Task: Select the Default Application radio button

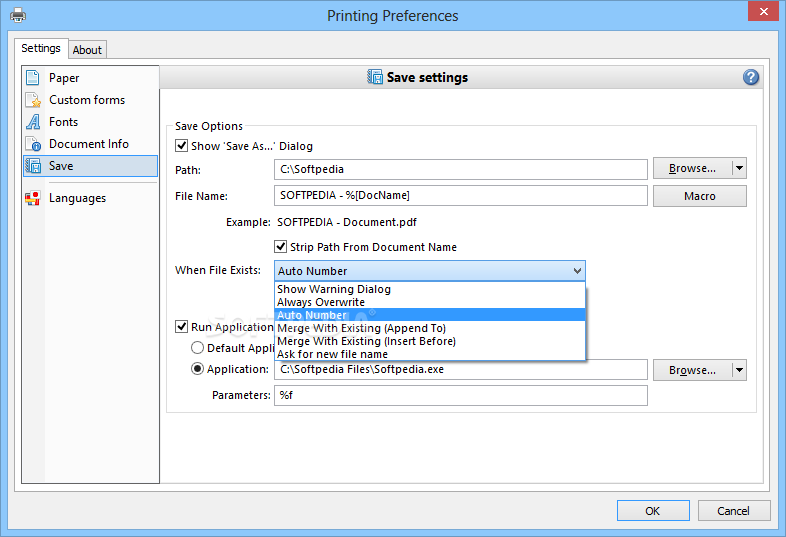Action: coord(198,348)
